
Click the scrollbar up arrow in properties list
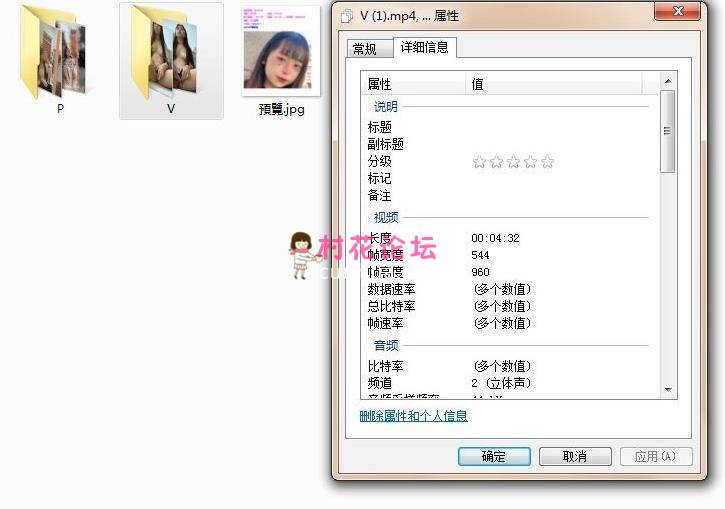point(668,81)
